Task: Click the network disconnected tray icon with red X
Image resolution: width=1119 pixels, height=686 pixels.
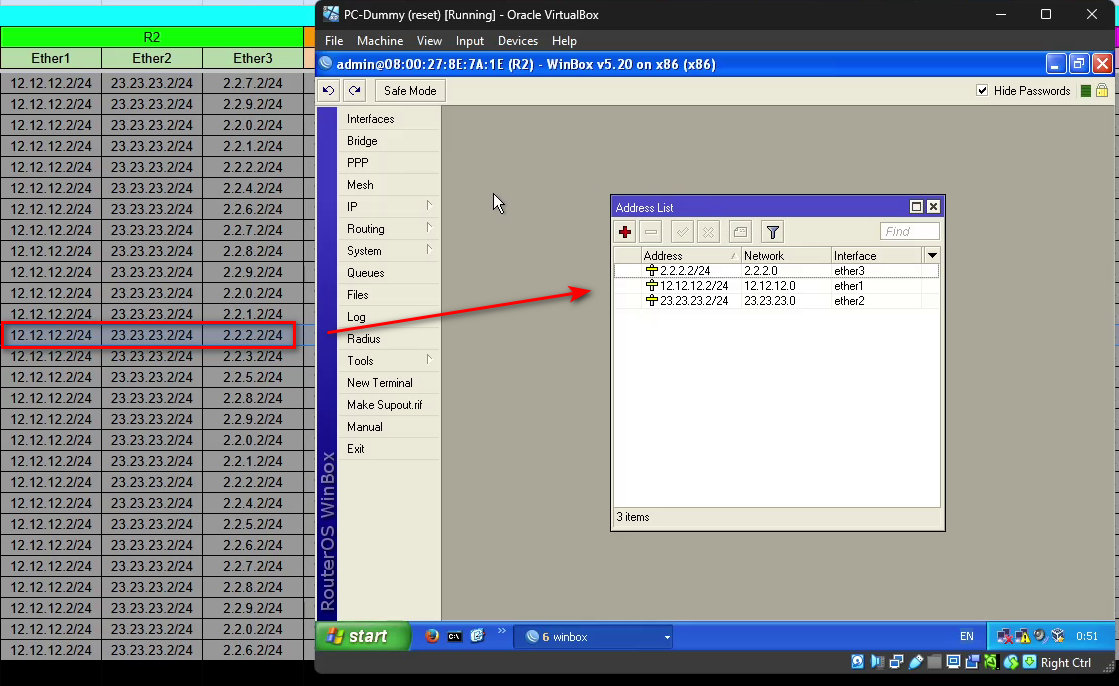Action: click(1005, 636)
